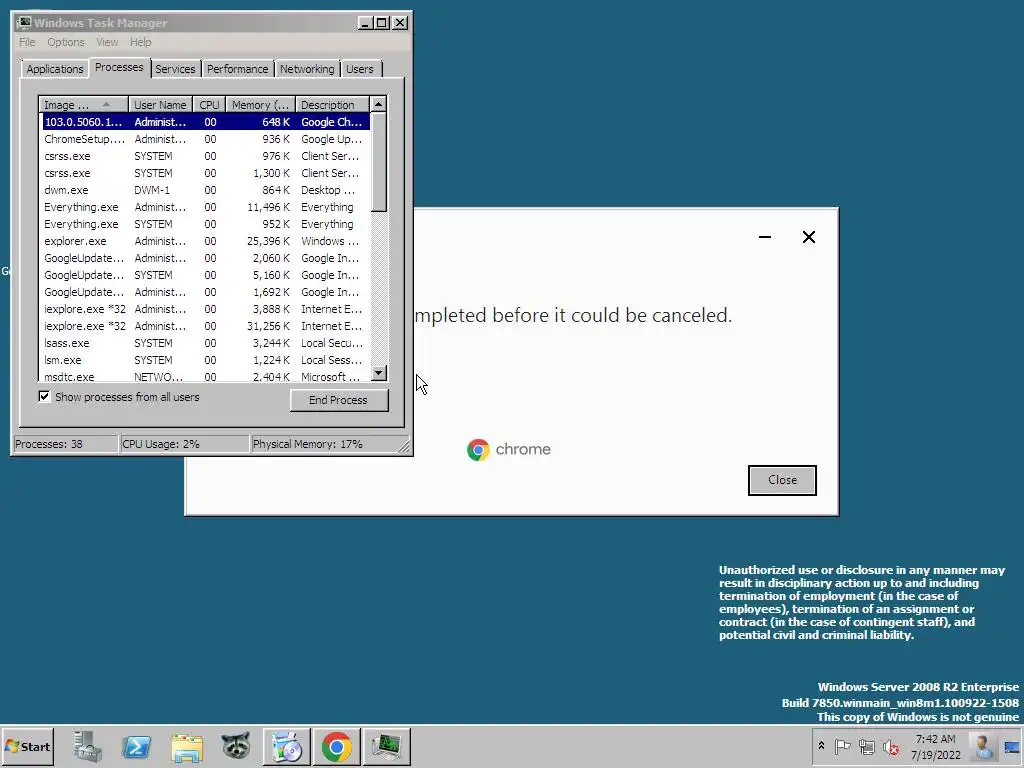Open the Options menu
Viewport: 1024px width, 768px height.
tap(66, 42)
